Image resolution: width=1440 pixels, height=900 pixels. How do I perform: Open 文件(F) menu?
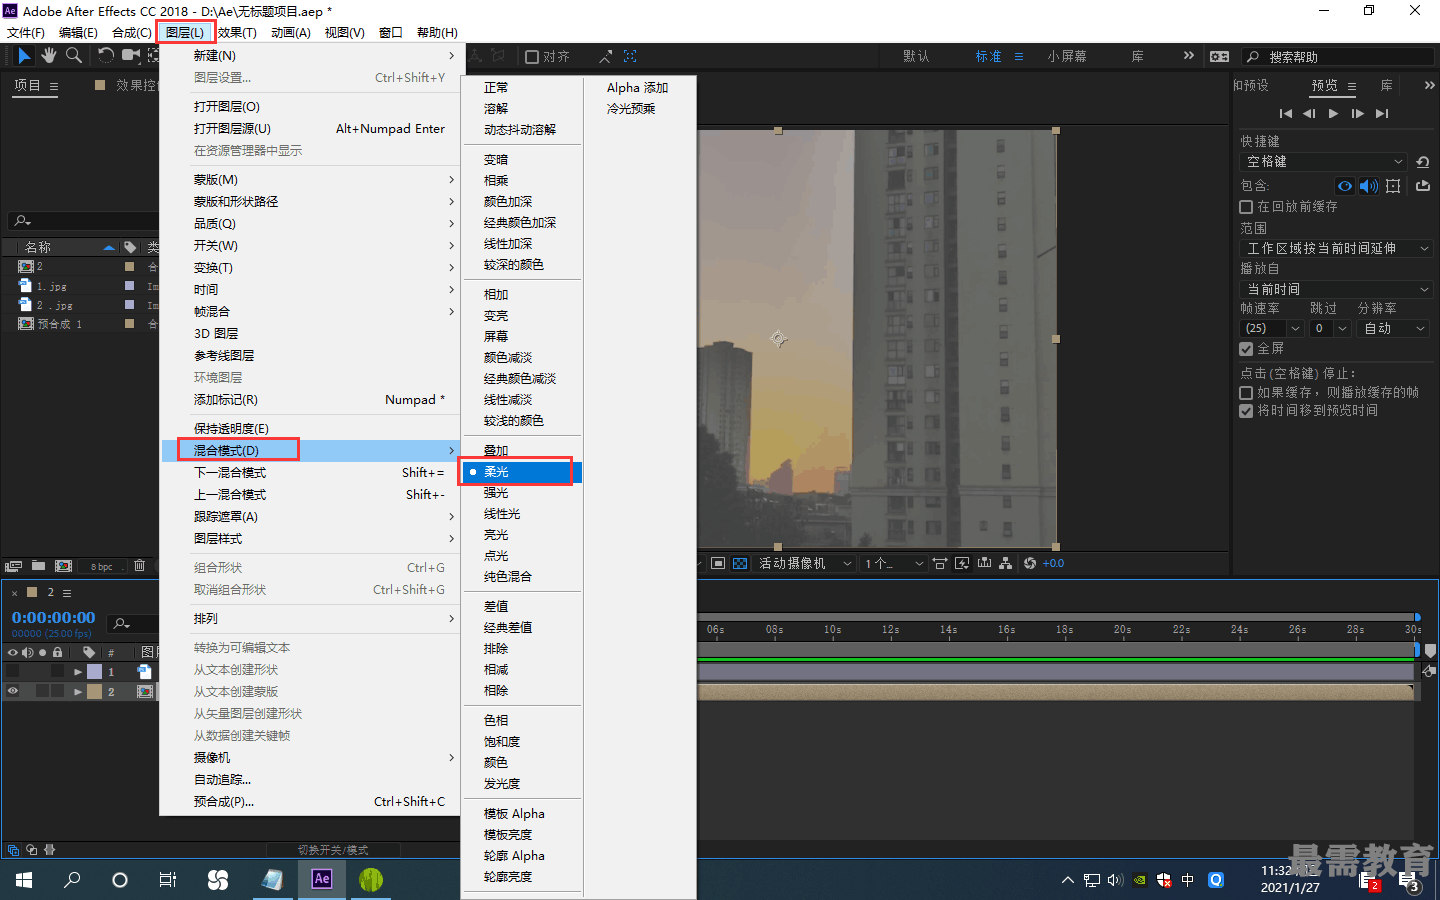pyautogui.click(x=26, y=32)
